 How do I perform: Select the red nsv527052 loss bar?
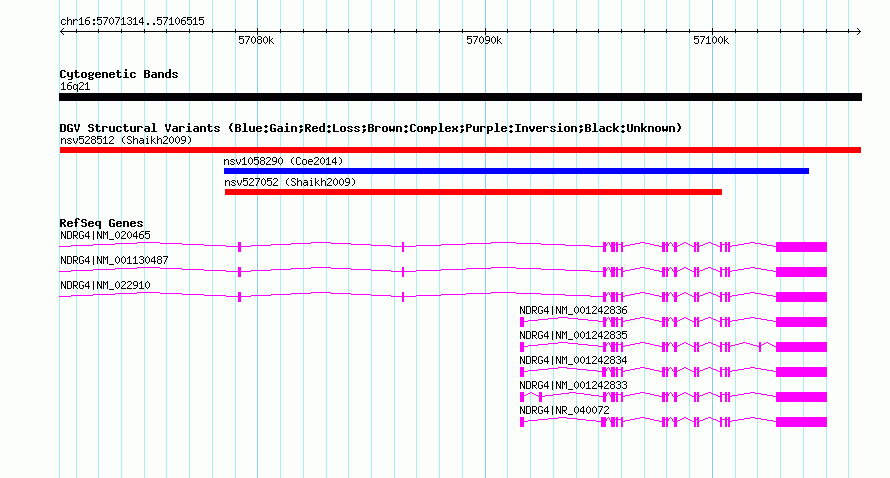473,192
